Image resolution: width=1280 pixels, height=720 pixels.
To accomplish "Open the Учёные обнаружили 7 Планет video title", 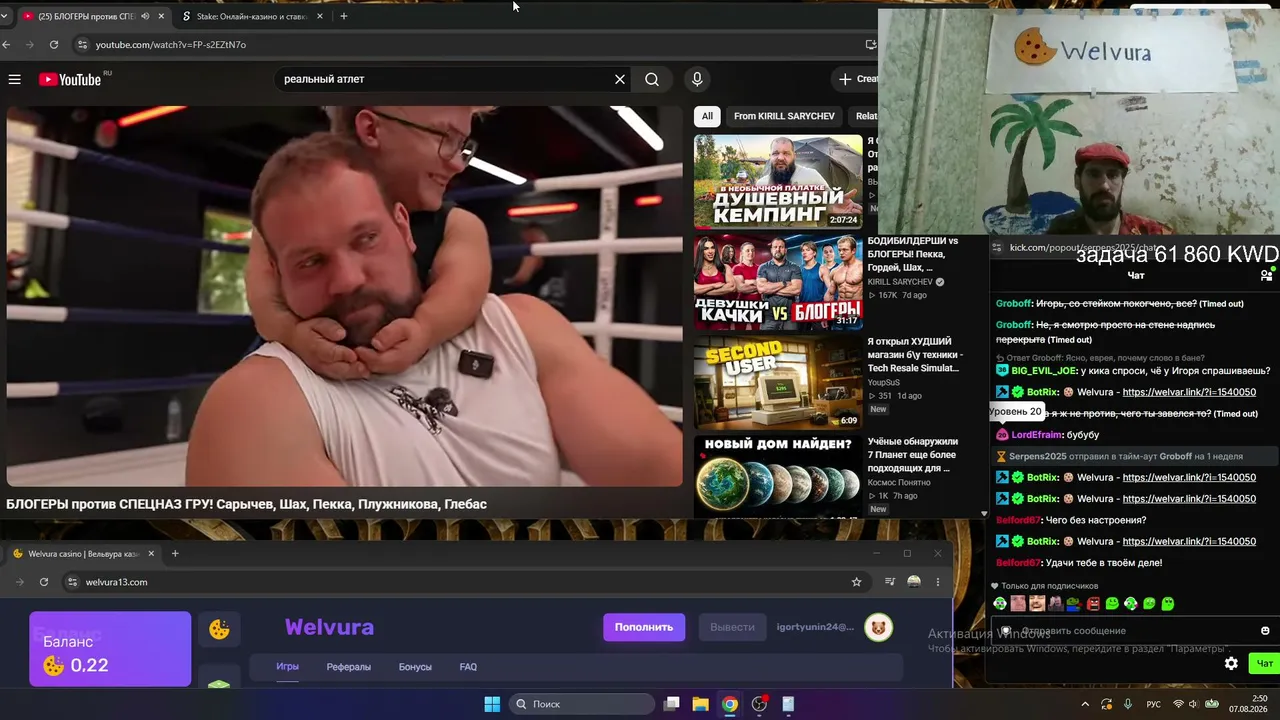I will [x=913, y=455].
